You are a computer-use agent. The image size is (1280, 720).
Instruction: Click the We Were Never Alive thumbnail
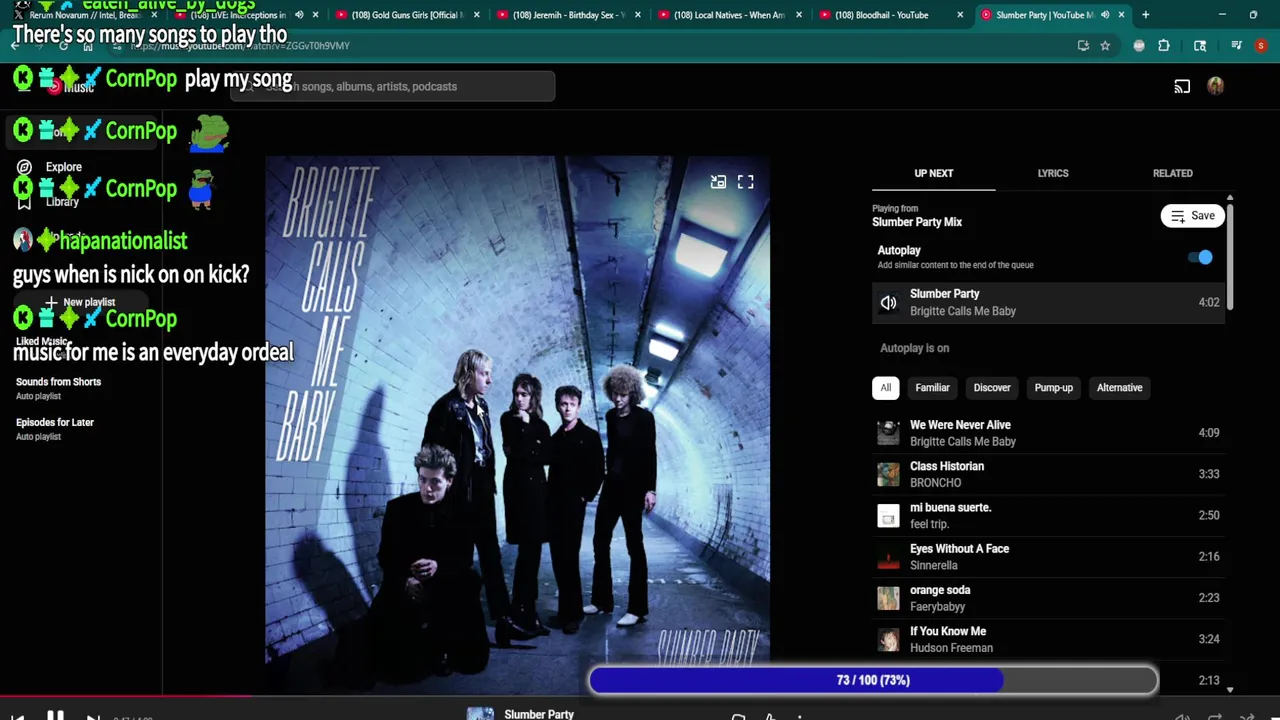tap(888, 433)
